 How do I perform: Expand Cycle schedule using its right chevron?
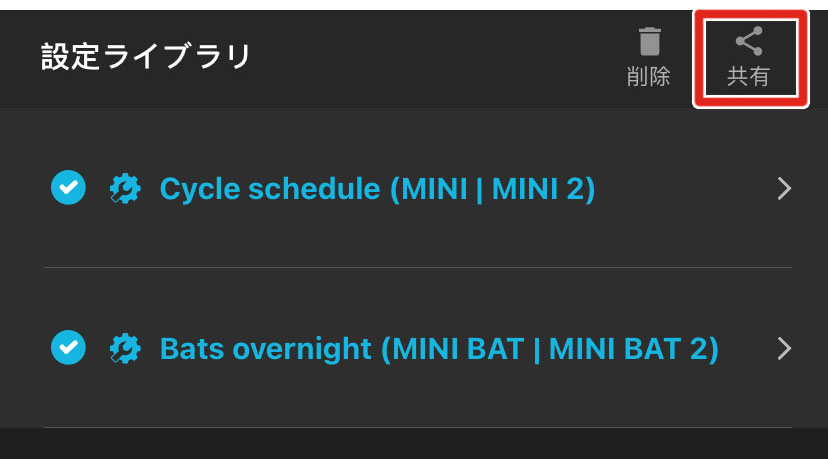(x=784, y=188)
